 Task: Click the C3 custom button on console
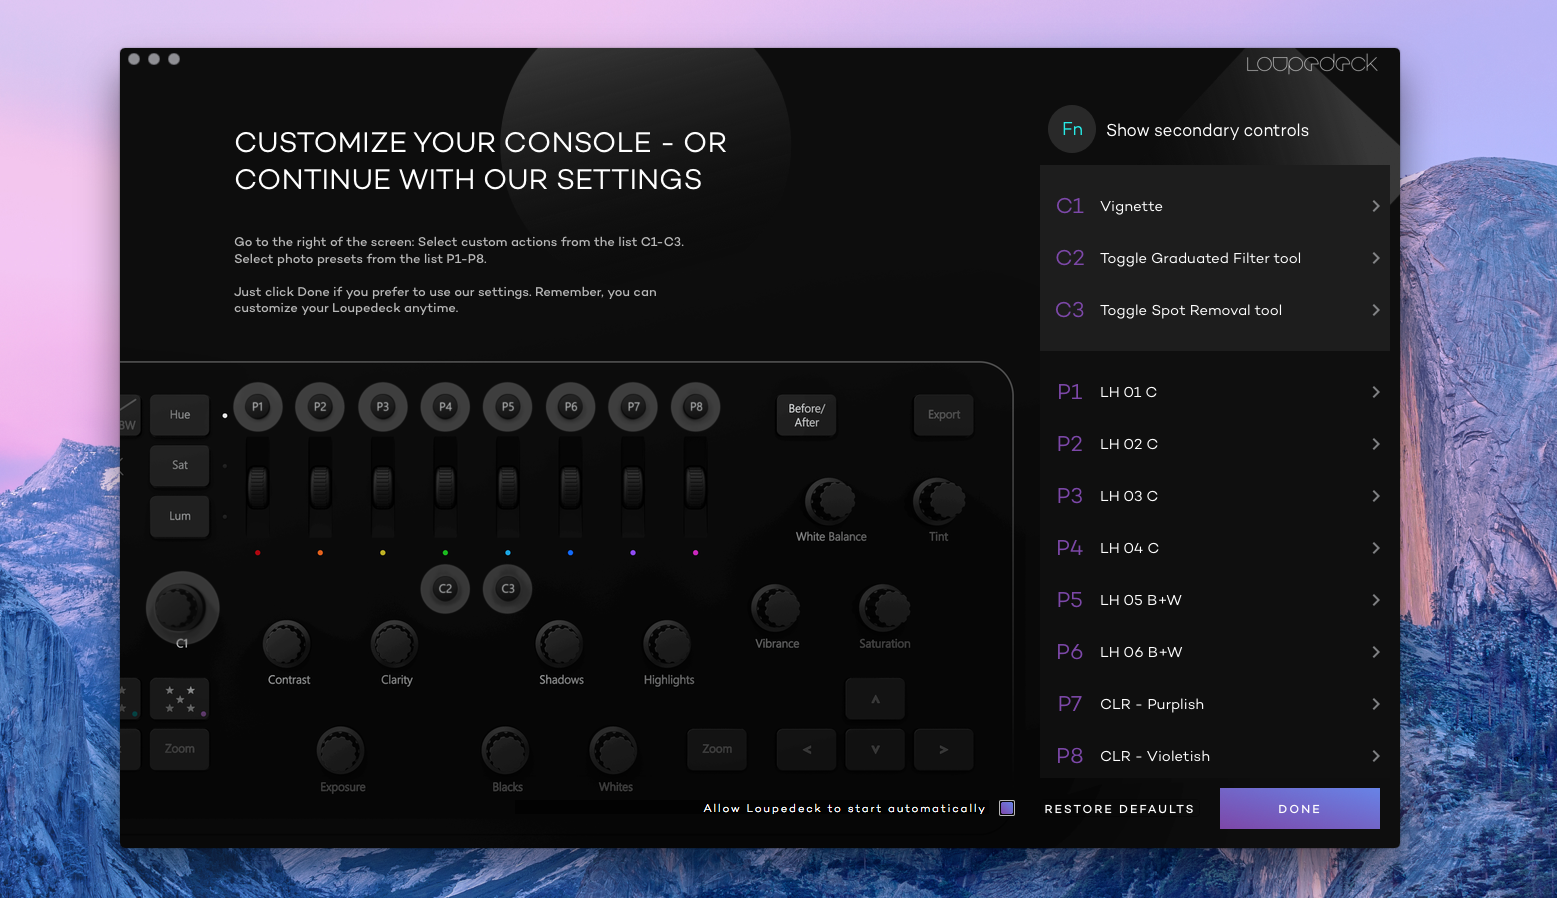pos(508,589)
